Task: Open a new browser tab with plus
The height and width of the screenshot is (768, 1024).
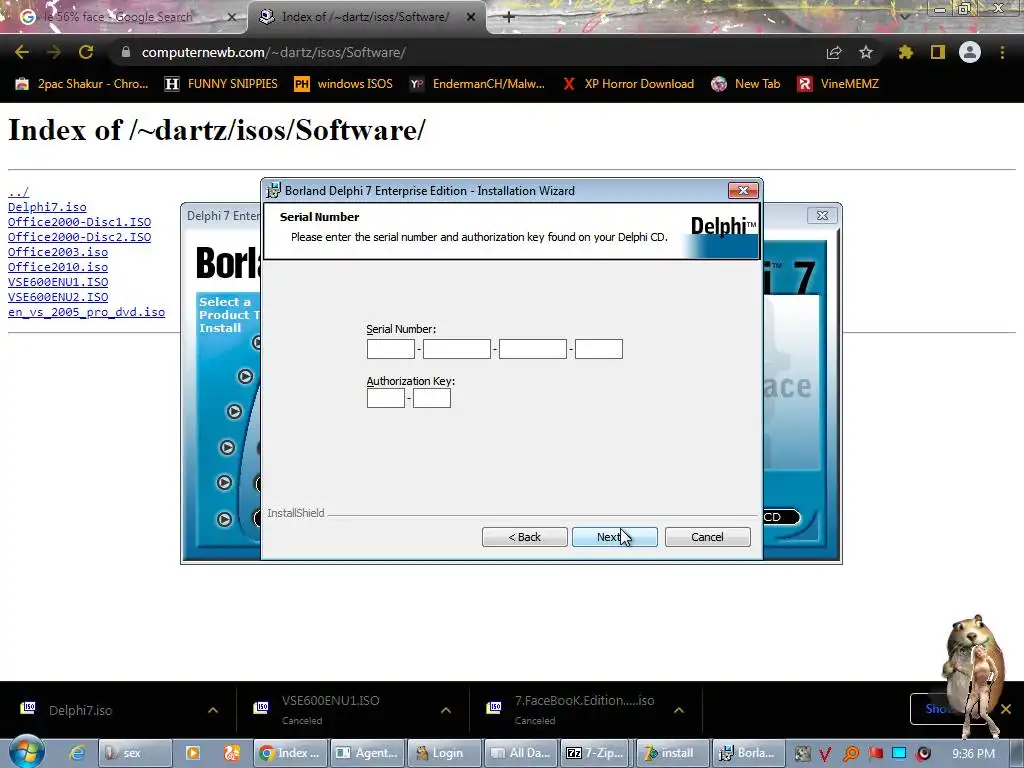Action: pos(509,17)
